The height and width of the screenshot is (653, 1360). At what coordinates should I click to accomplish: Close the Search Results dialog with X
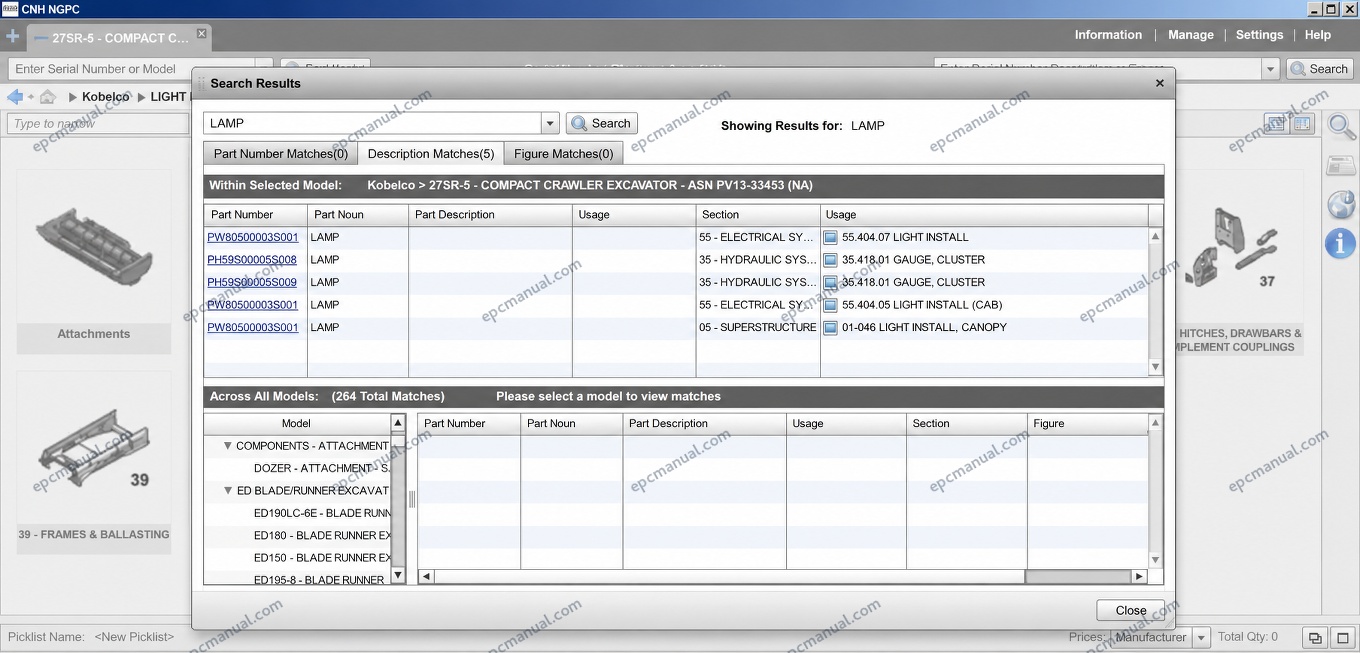coord(1160,83)
